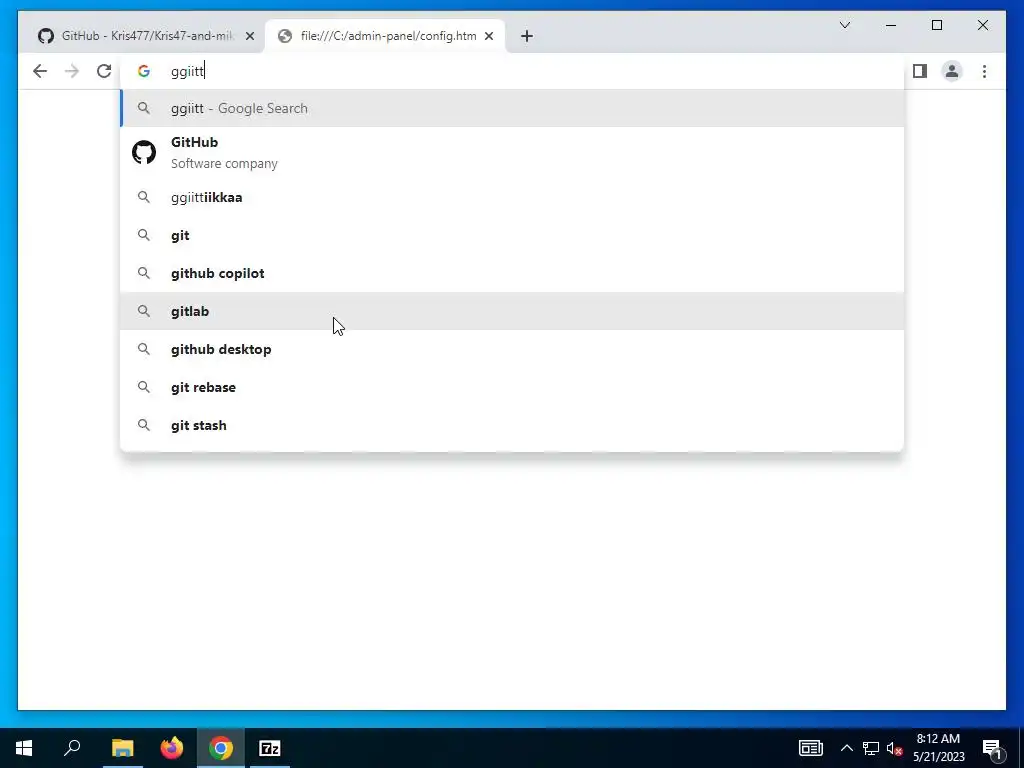
Task: Click the Chrome taskbar icon
Action: click(221, 748)
